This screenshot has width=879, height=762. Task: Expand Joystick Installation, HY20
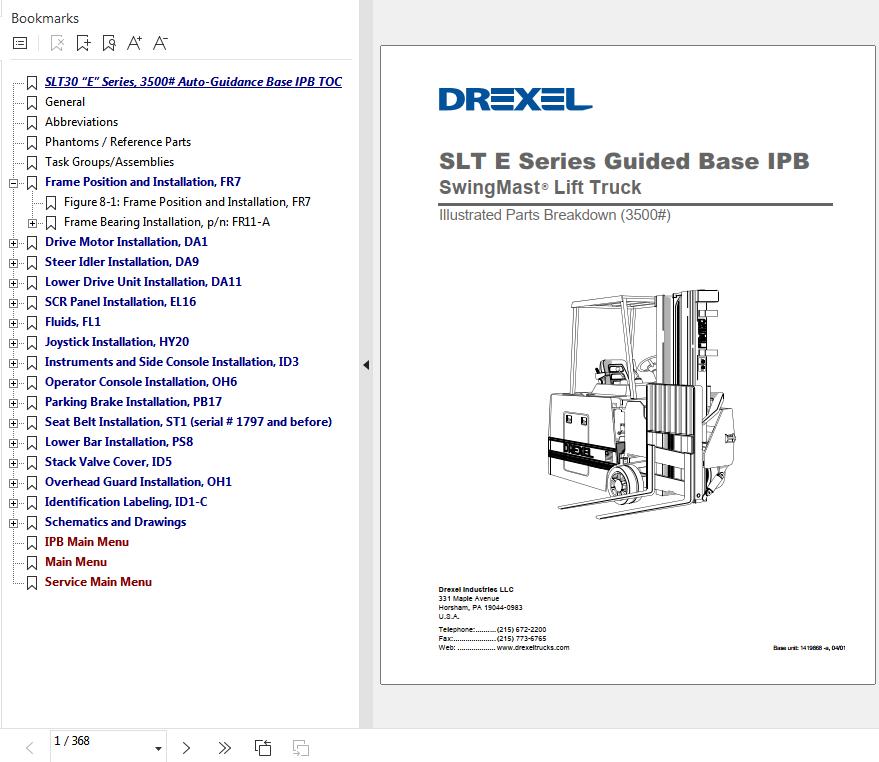(x=13, y=343)
